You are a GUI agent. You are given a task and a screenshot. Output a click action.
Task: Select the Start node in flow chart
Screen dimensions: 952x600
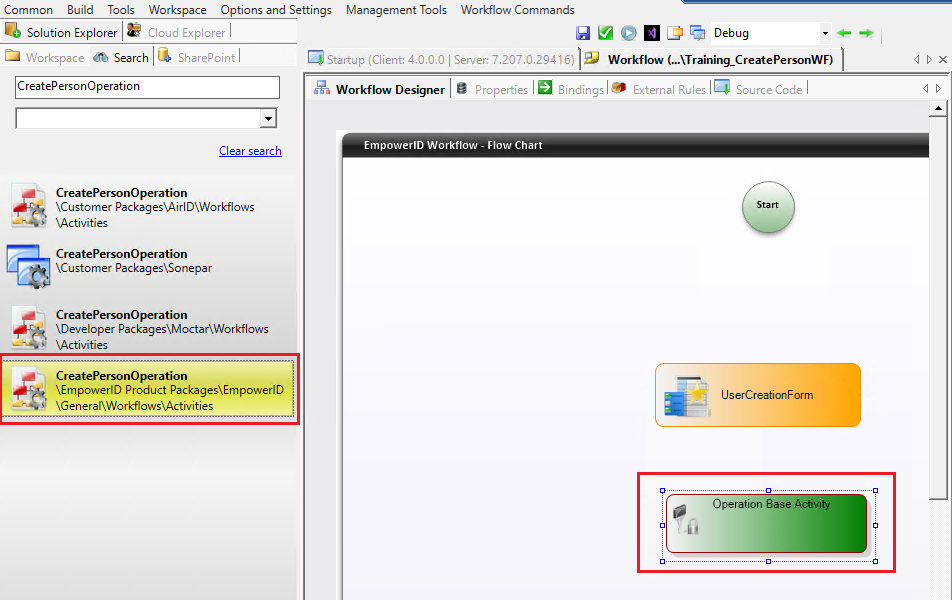[768, 206]
